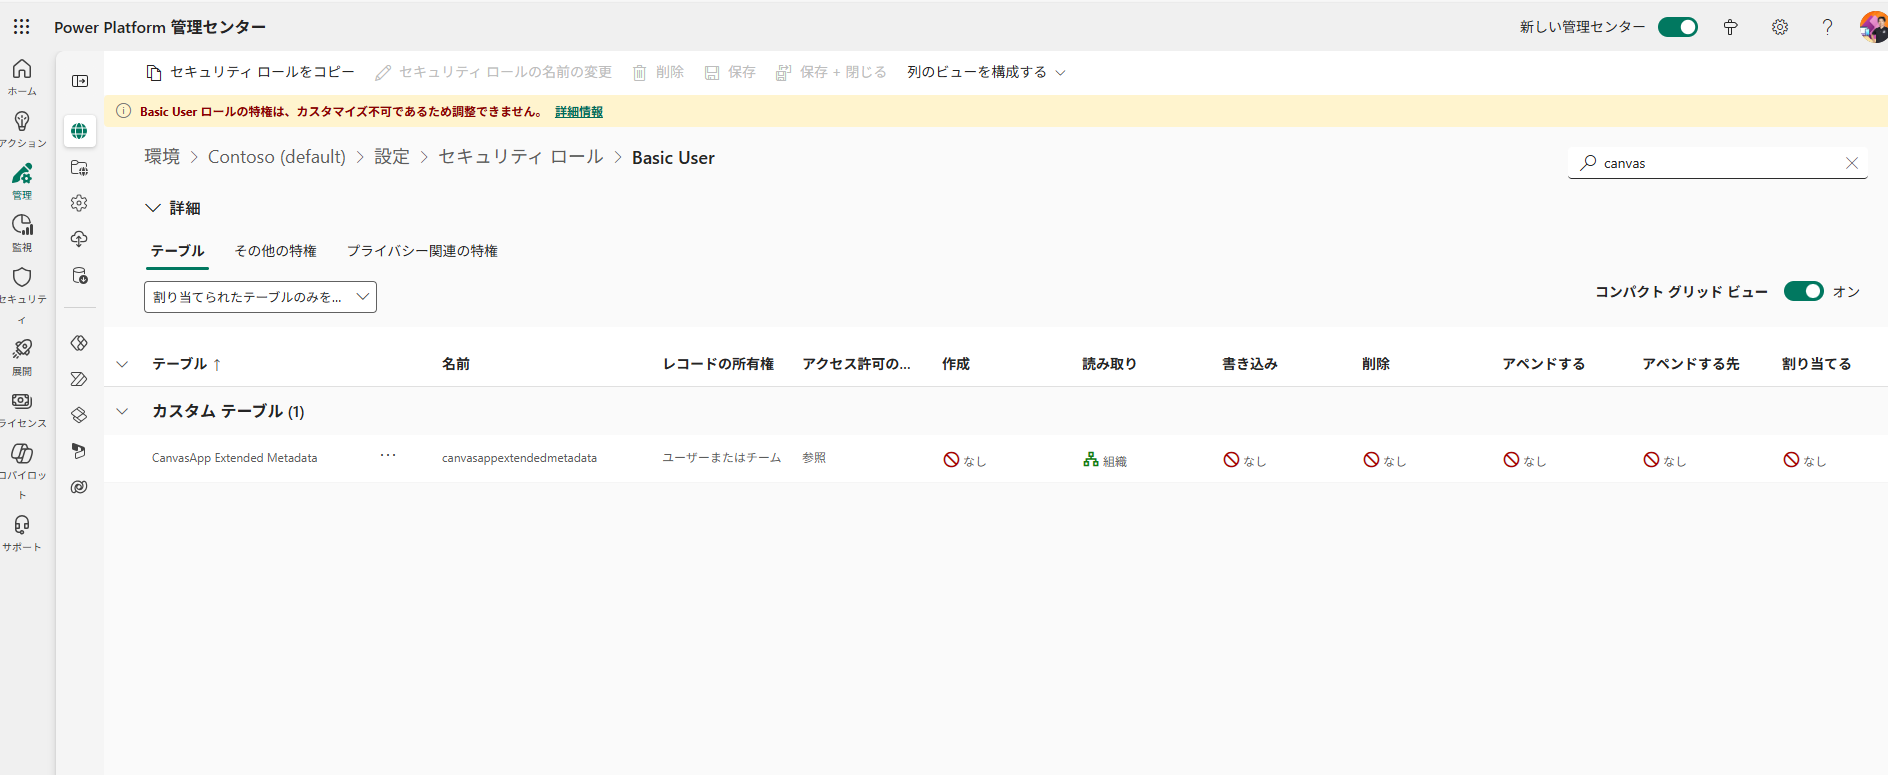Open 割り当てられたテーブルのみを dropdown
The width and height of the screenshot is (1888, 775).
click(x=260, y=297)
